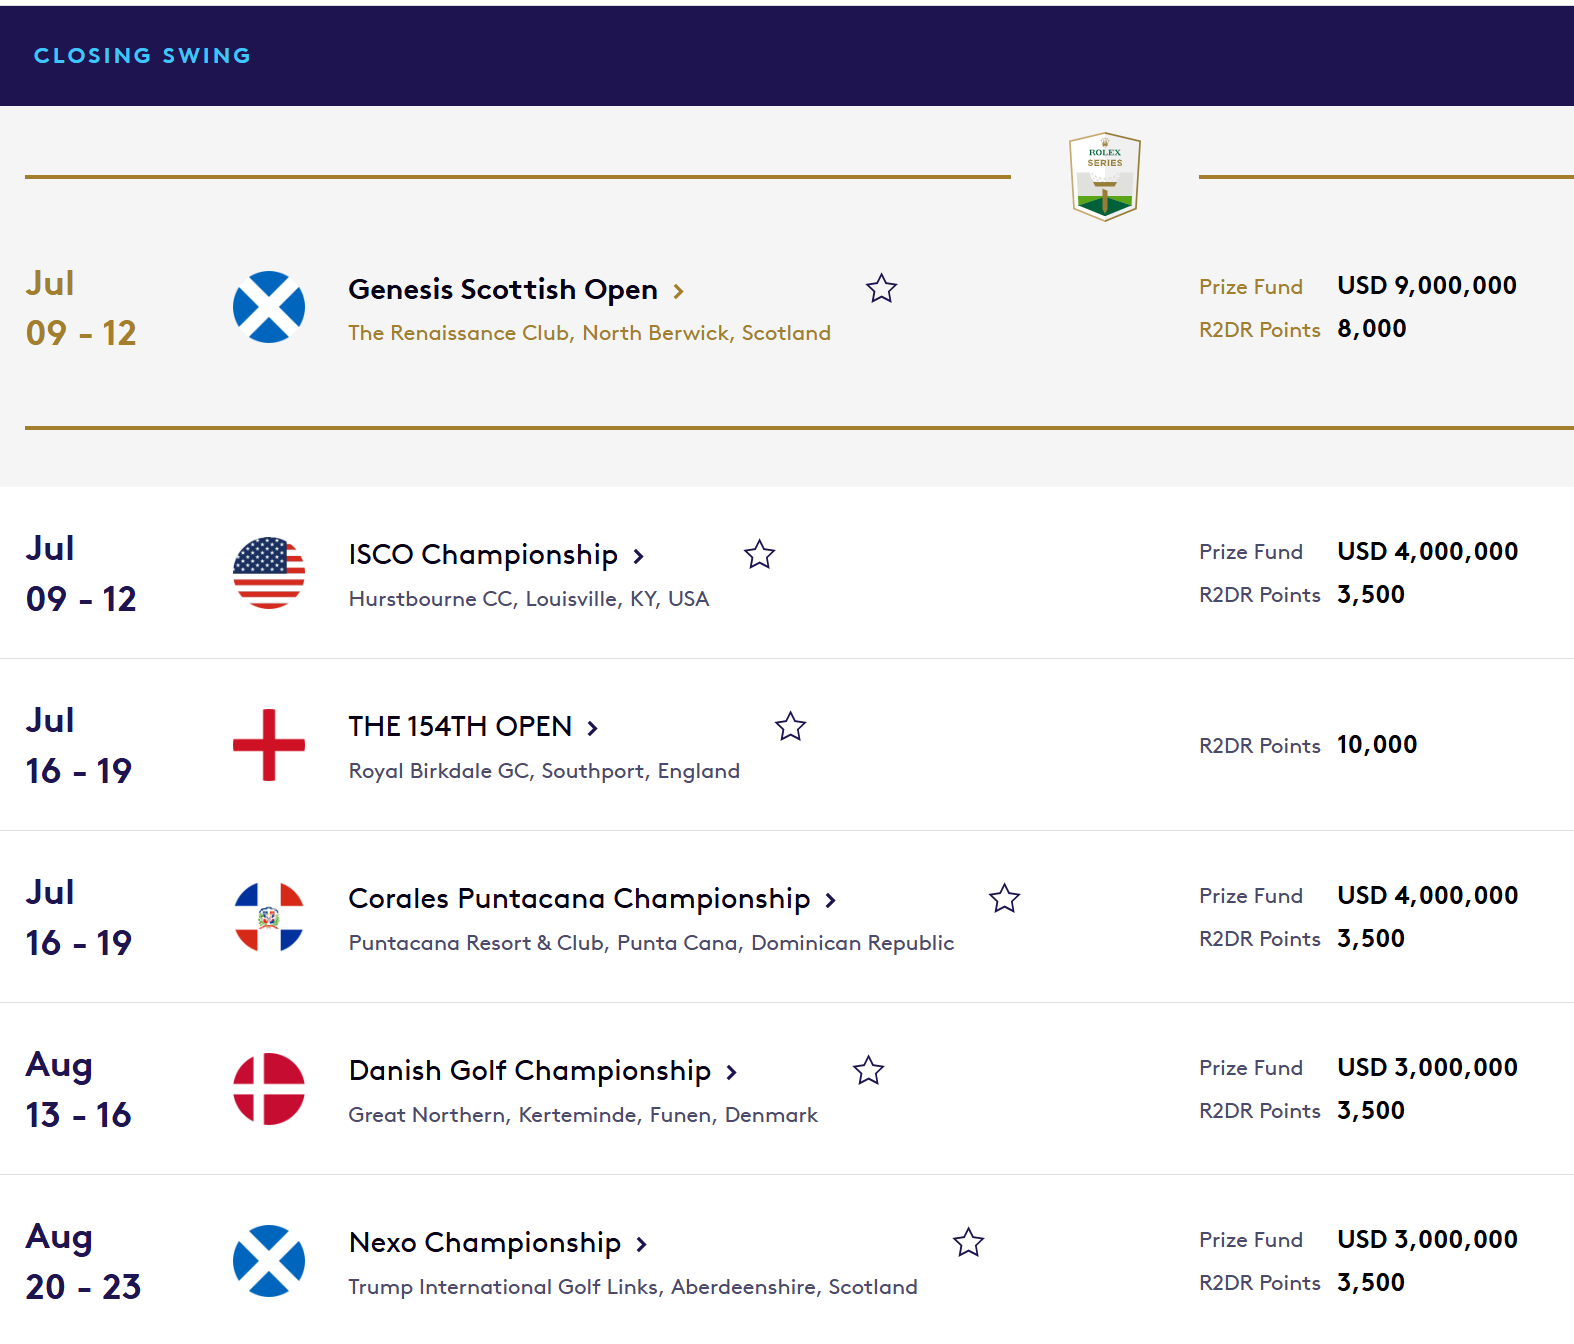The width and height of the screenshot is (1574, 1344).
Task: Open the ISCO Championship tournament link
Action: click(483, 554)
